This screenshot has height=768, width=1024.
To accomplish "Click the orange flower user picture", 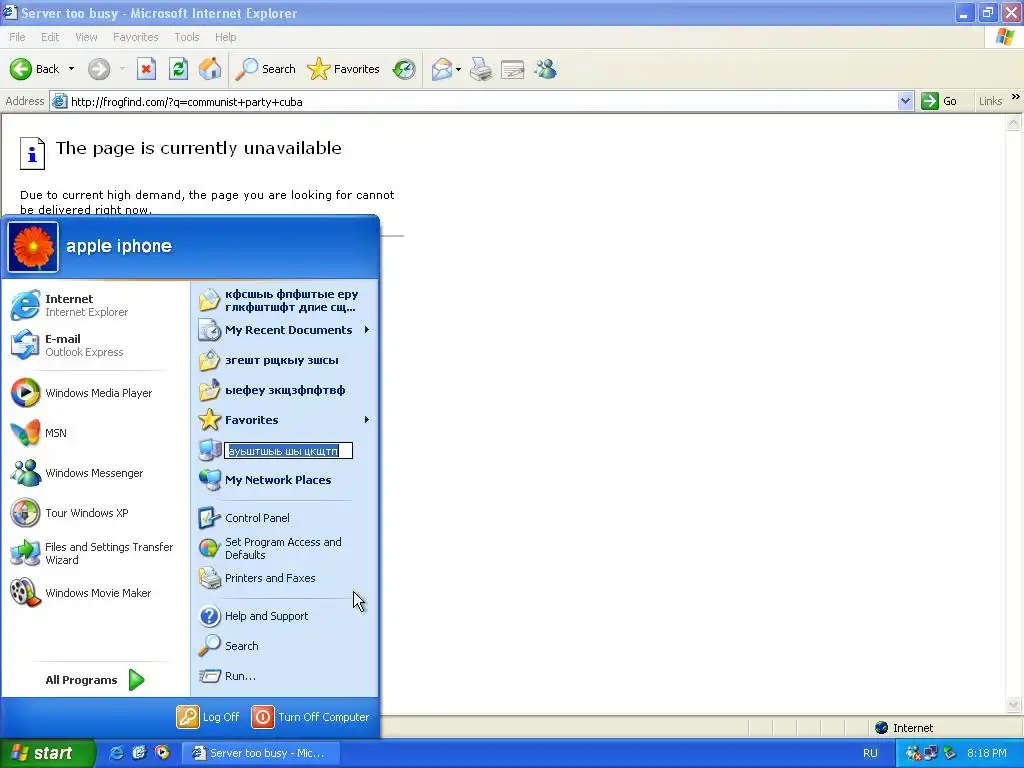I will (33, 247).
